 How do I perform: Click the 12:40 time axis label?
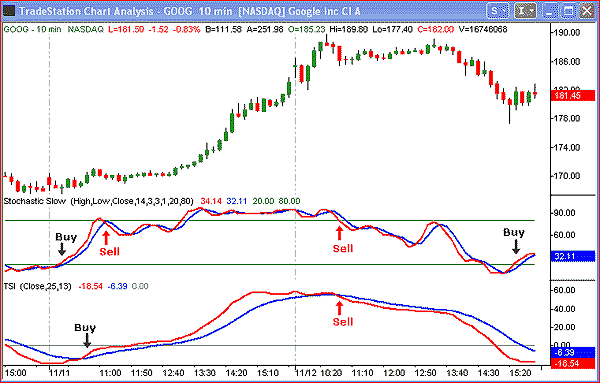173,373
